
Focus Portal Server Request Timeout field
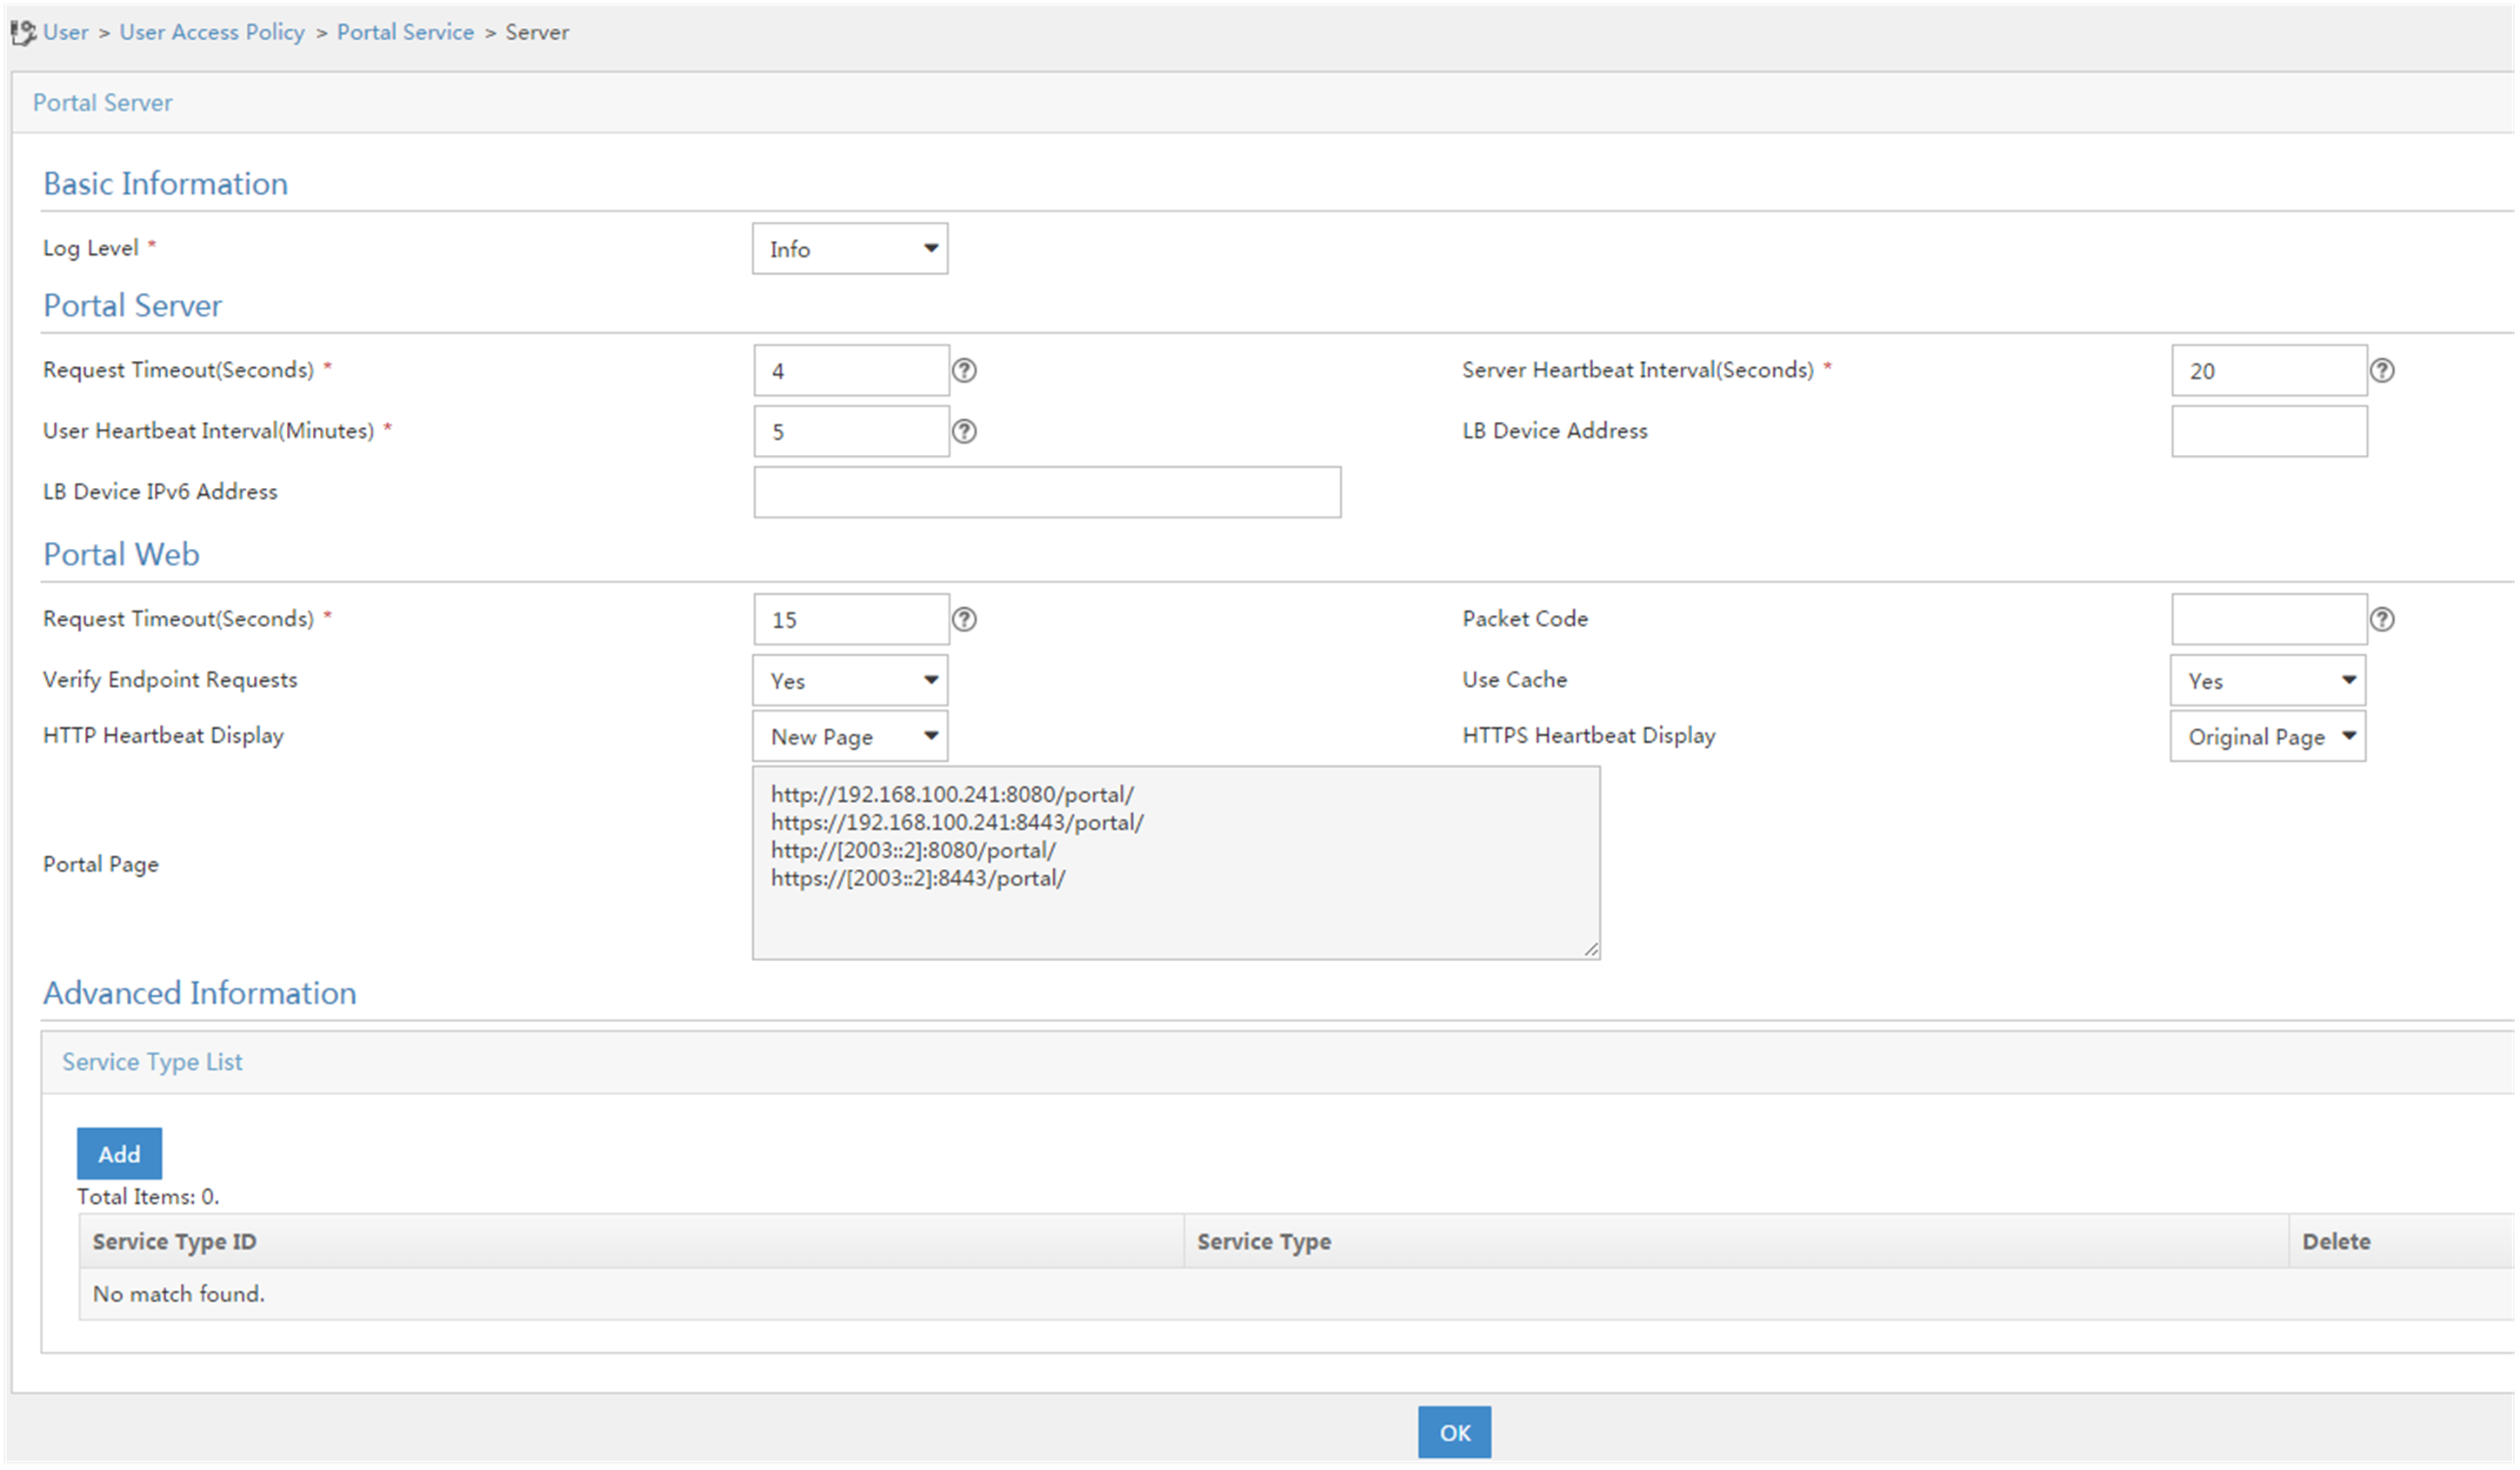(x=851, y=371)
